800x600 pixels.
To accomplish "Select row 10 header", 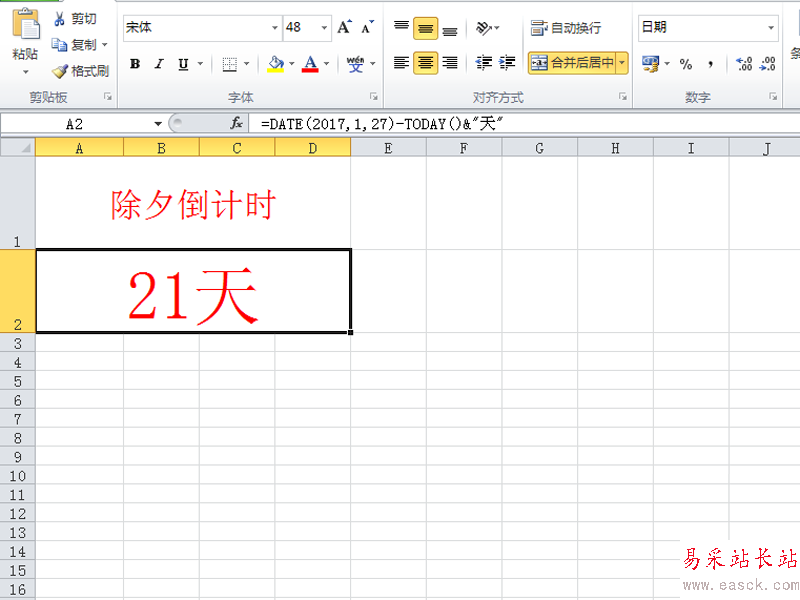I will [x=17, y=476].
